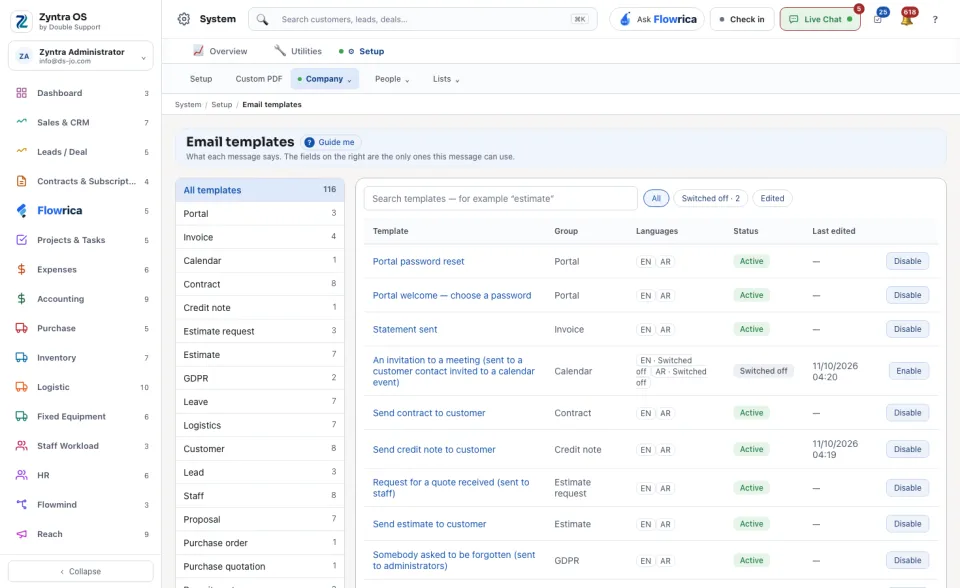Disable Send contract to customer template

tap(907, 413)
